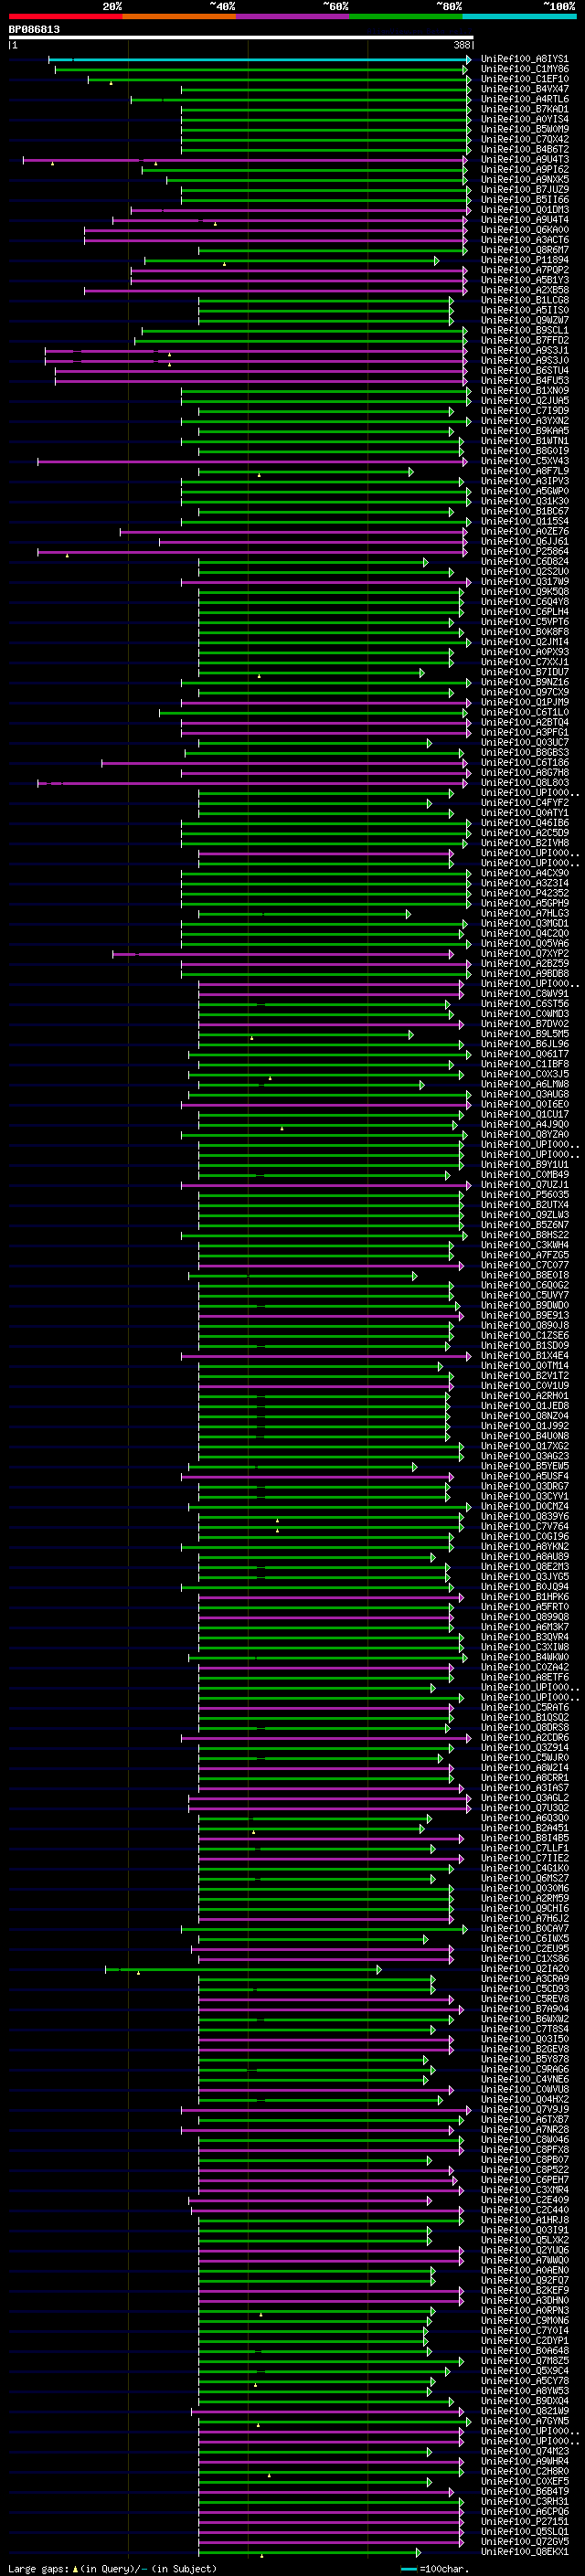The image size is (585, 2576).
Task: Select UniRef100_B6B4T9 label
Action: tap(524, 2491)
